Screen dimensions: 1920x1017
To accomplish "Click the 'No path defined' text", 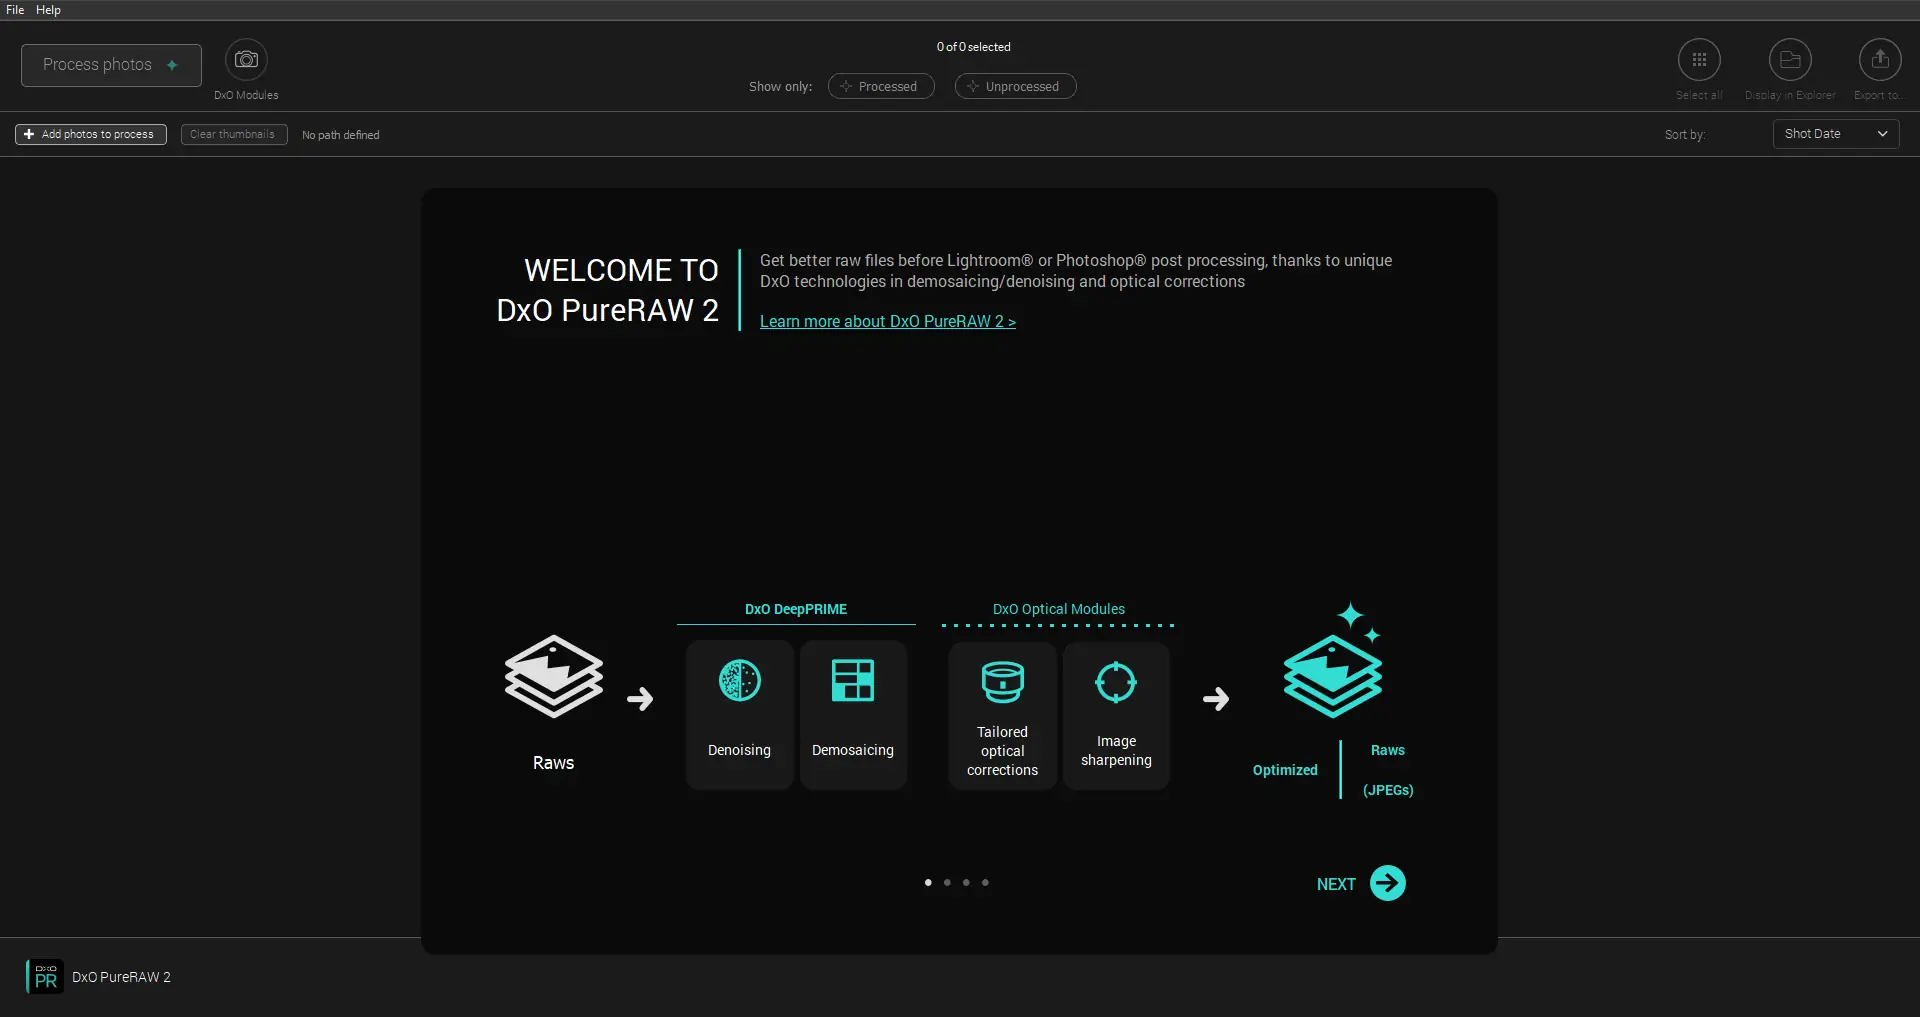I will click(x=341, y=135).
